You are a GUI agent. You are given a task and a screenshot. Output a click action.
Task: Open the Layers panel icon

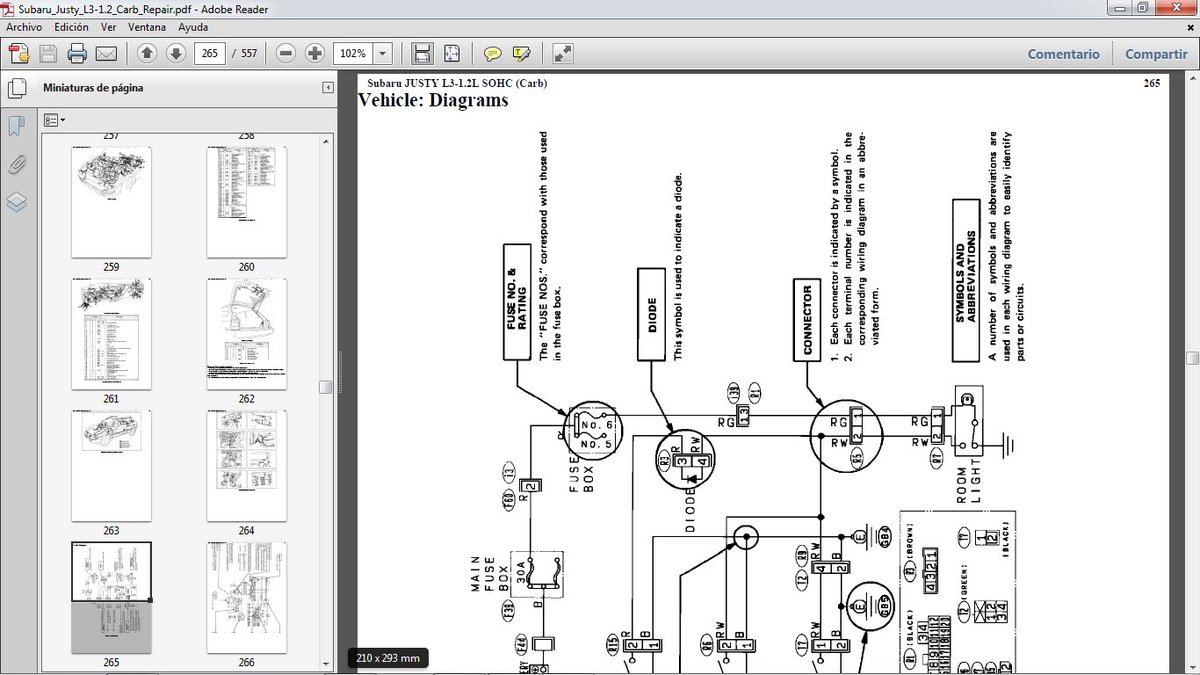pyautogui.click(x=17, y=201)
